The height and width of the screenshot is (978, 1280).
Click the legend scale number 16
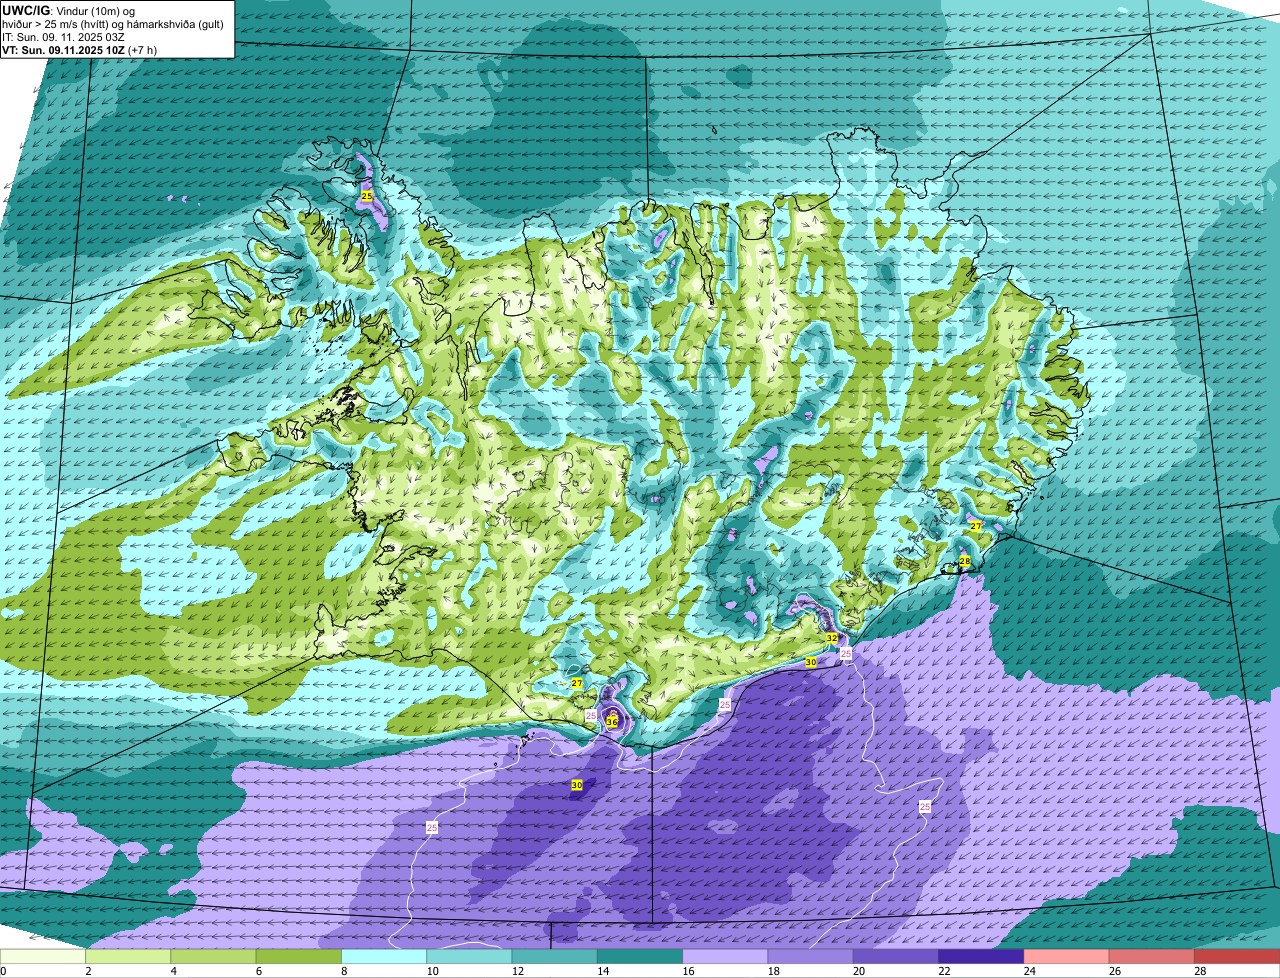coord(686,971)
